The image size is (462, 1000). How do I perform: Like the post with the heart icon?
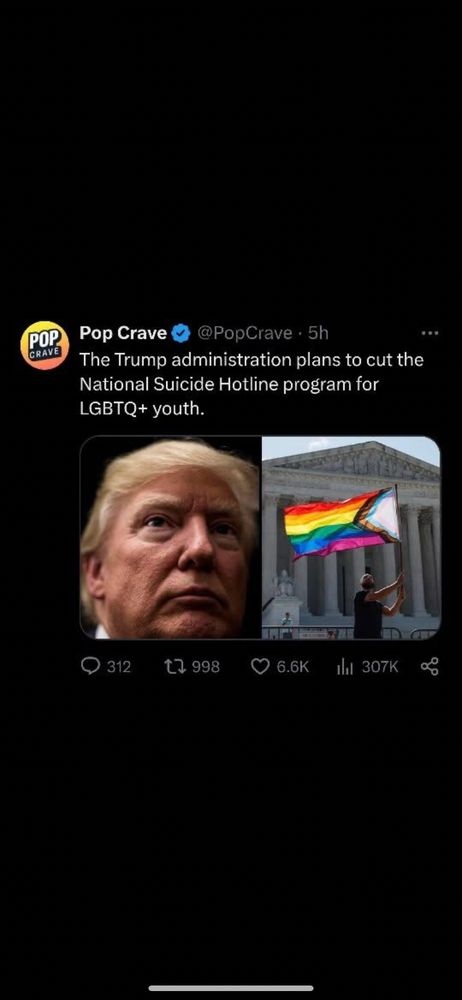pos(260,666)
